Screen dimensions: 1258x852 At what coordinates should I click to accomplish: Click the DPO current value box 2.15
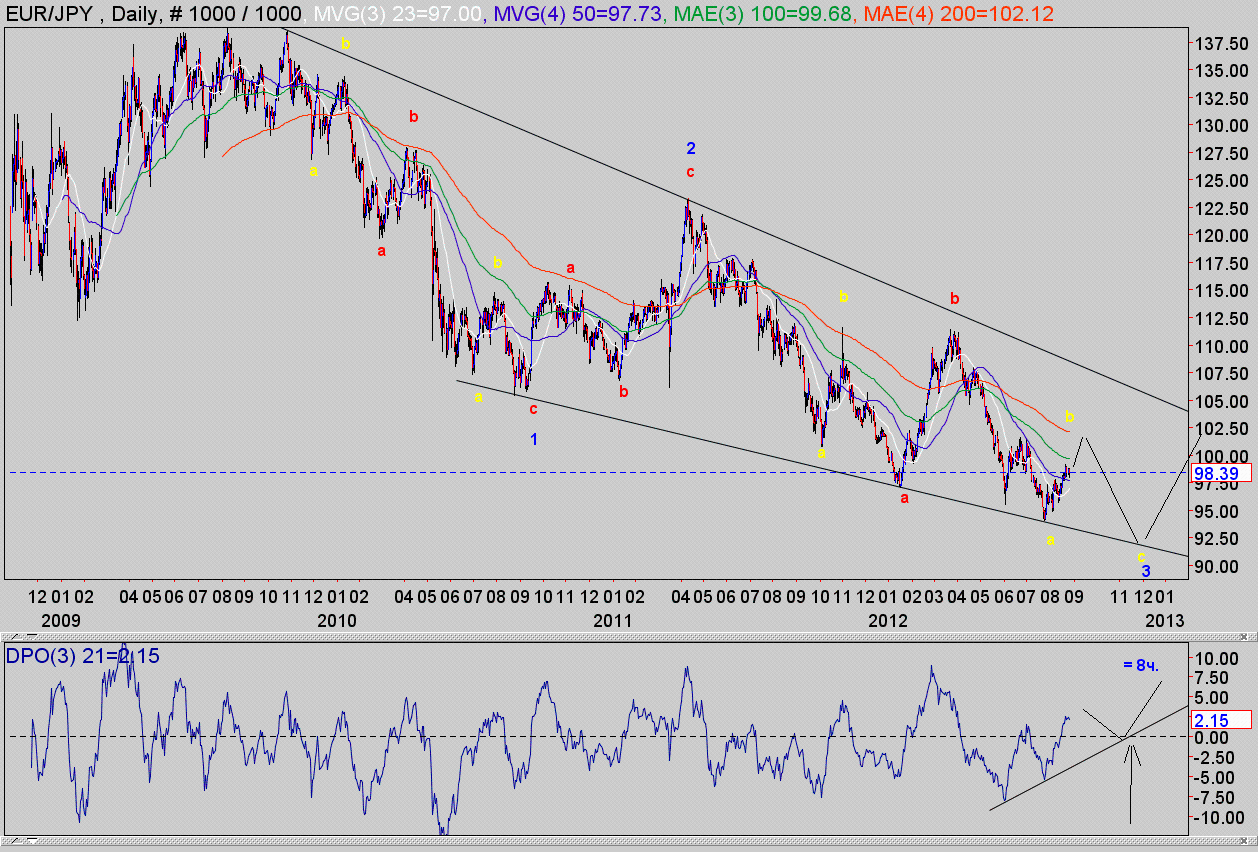[1220, 719]
